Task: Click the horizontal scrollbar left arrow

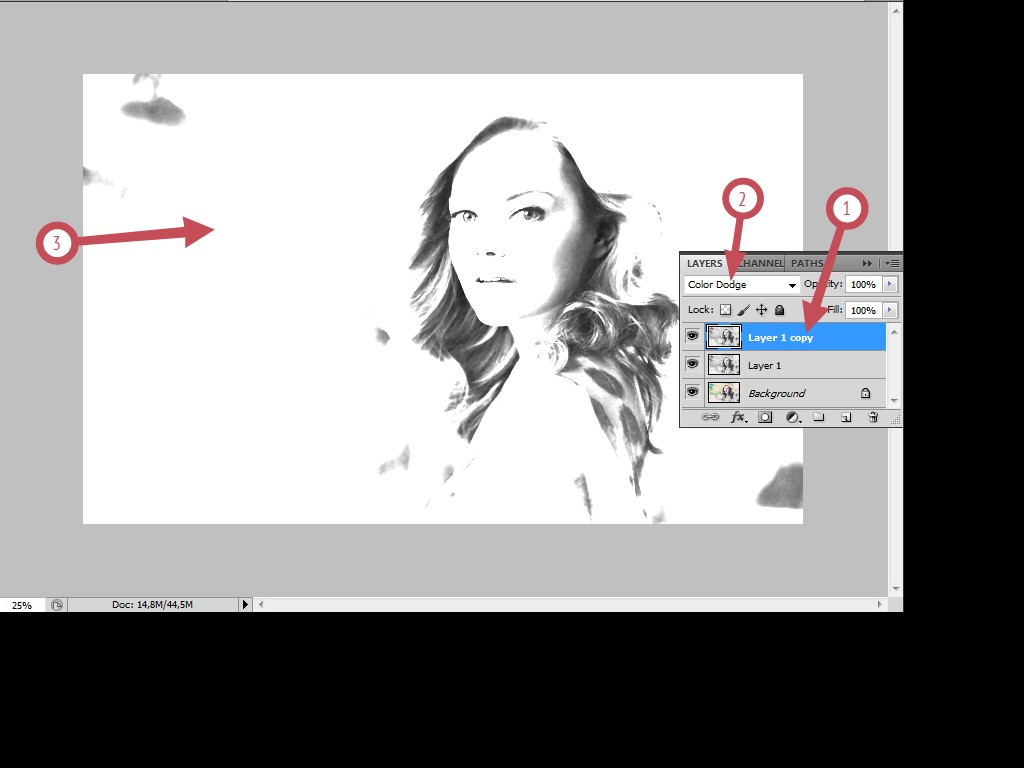Action: (261, 605)
